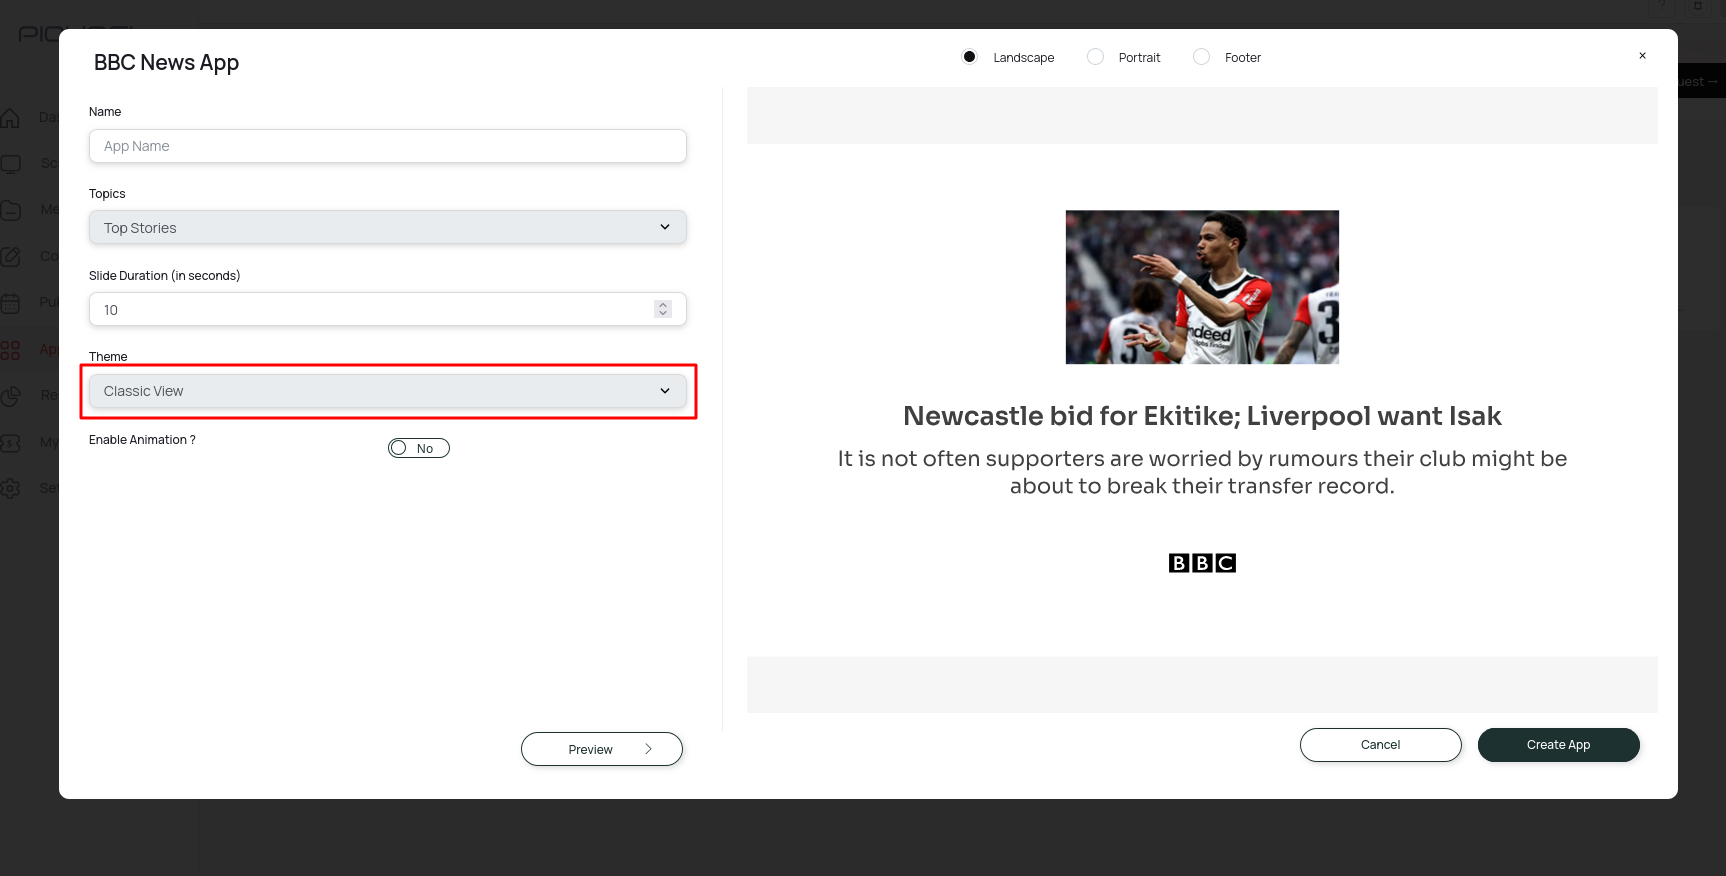This screenshot has height=876, width=1726.
Task: Click the Slide Duration stepper arrows
Action: point(663,310)
